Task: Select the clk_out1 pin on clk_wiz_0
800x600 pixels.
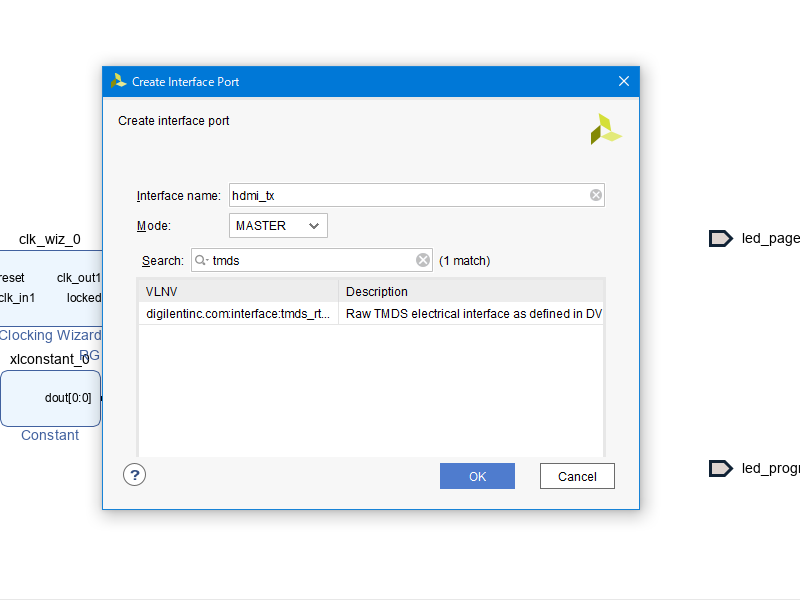Action: tap(78, 278)
